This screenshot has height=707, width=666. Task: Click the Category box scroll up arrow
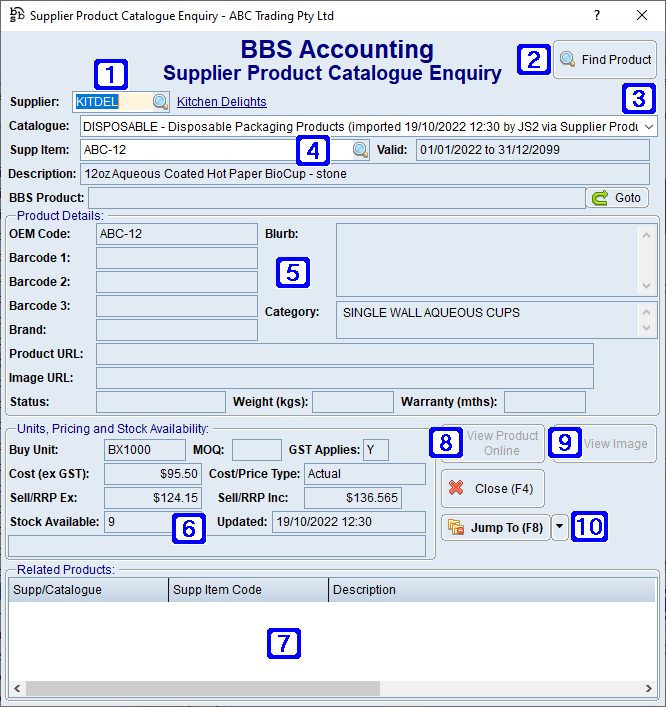pyautogui.click(x=646, y=312)
